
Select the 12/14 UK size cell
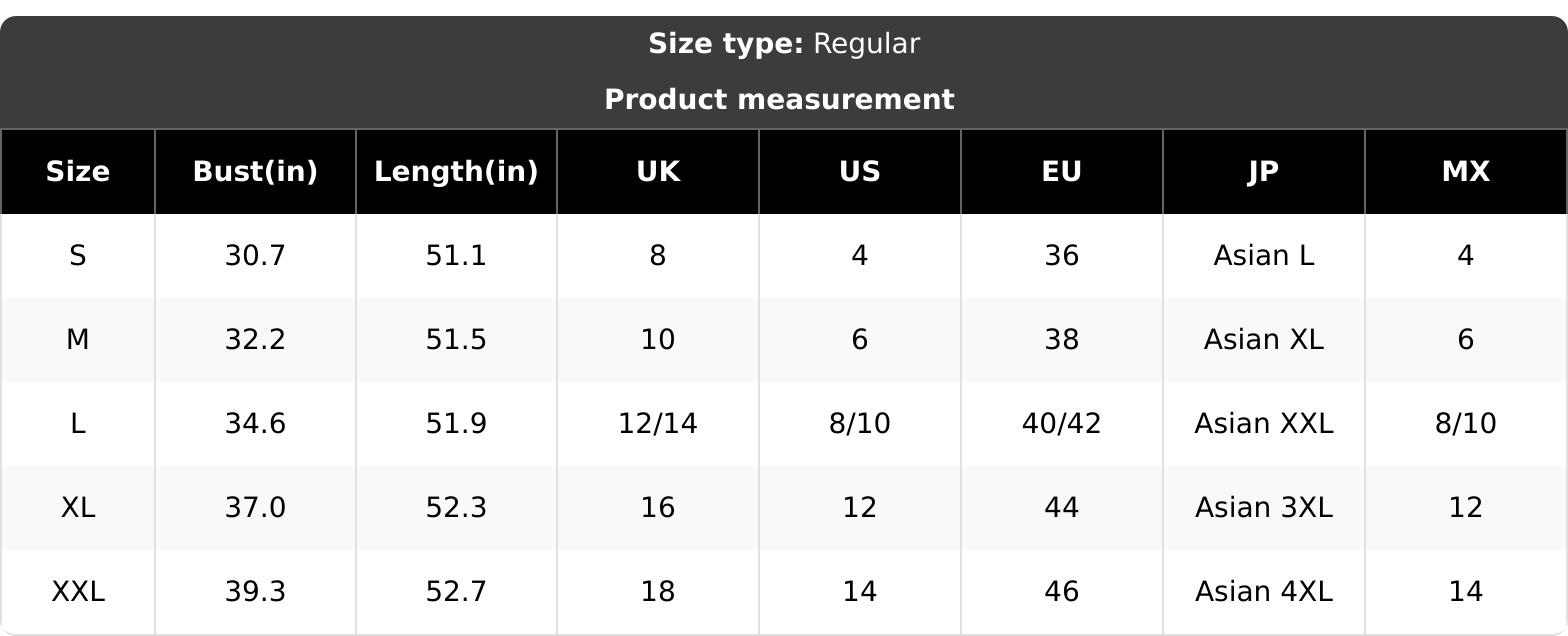(x=658, y=424)
